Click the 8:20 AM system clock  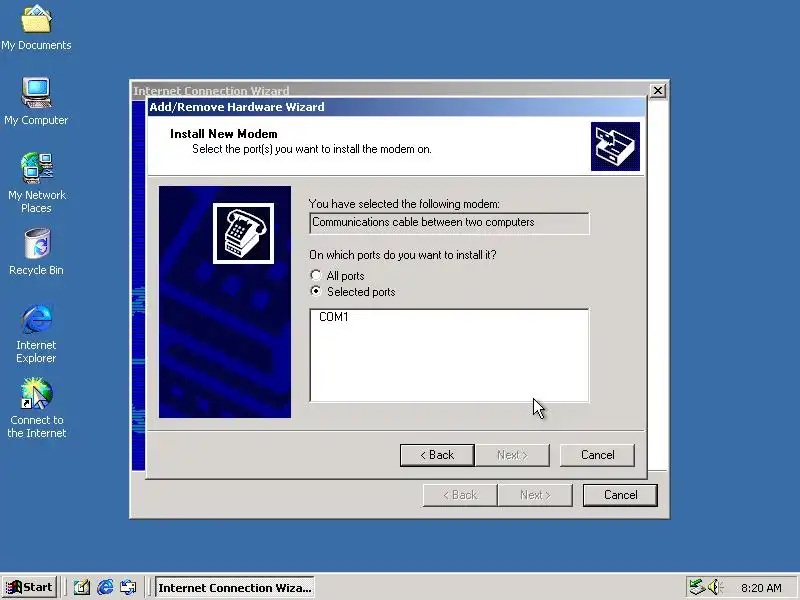tap(761, 588)
